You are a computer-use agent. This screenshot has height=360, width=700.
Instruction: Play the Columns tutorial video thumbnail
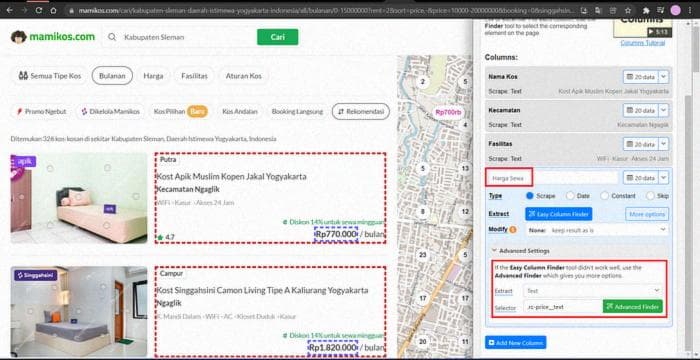[x=642, y=27]
